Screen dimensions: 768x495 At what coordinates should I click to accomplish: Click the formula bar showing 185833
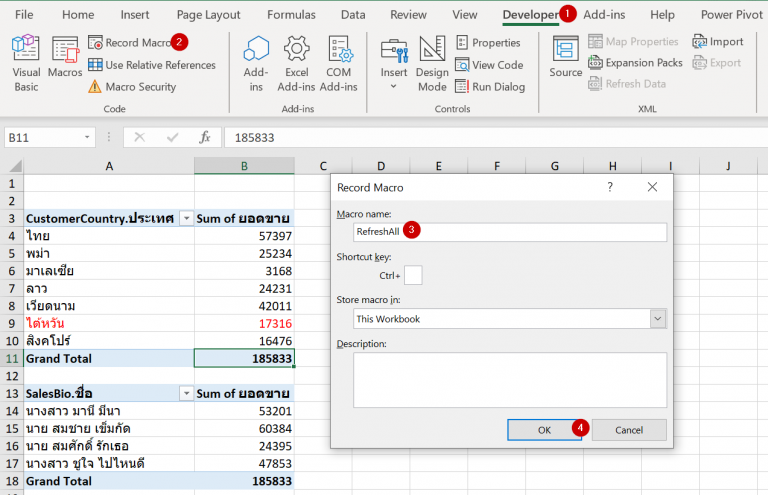(x=496, y=138)
